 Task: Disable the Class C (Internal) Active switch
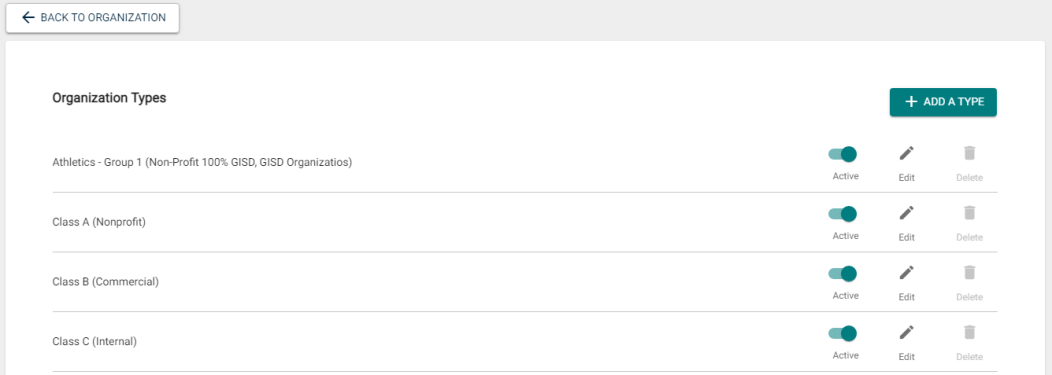(843, 333)
